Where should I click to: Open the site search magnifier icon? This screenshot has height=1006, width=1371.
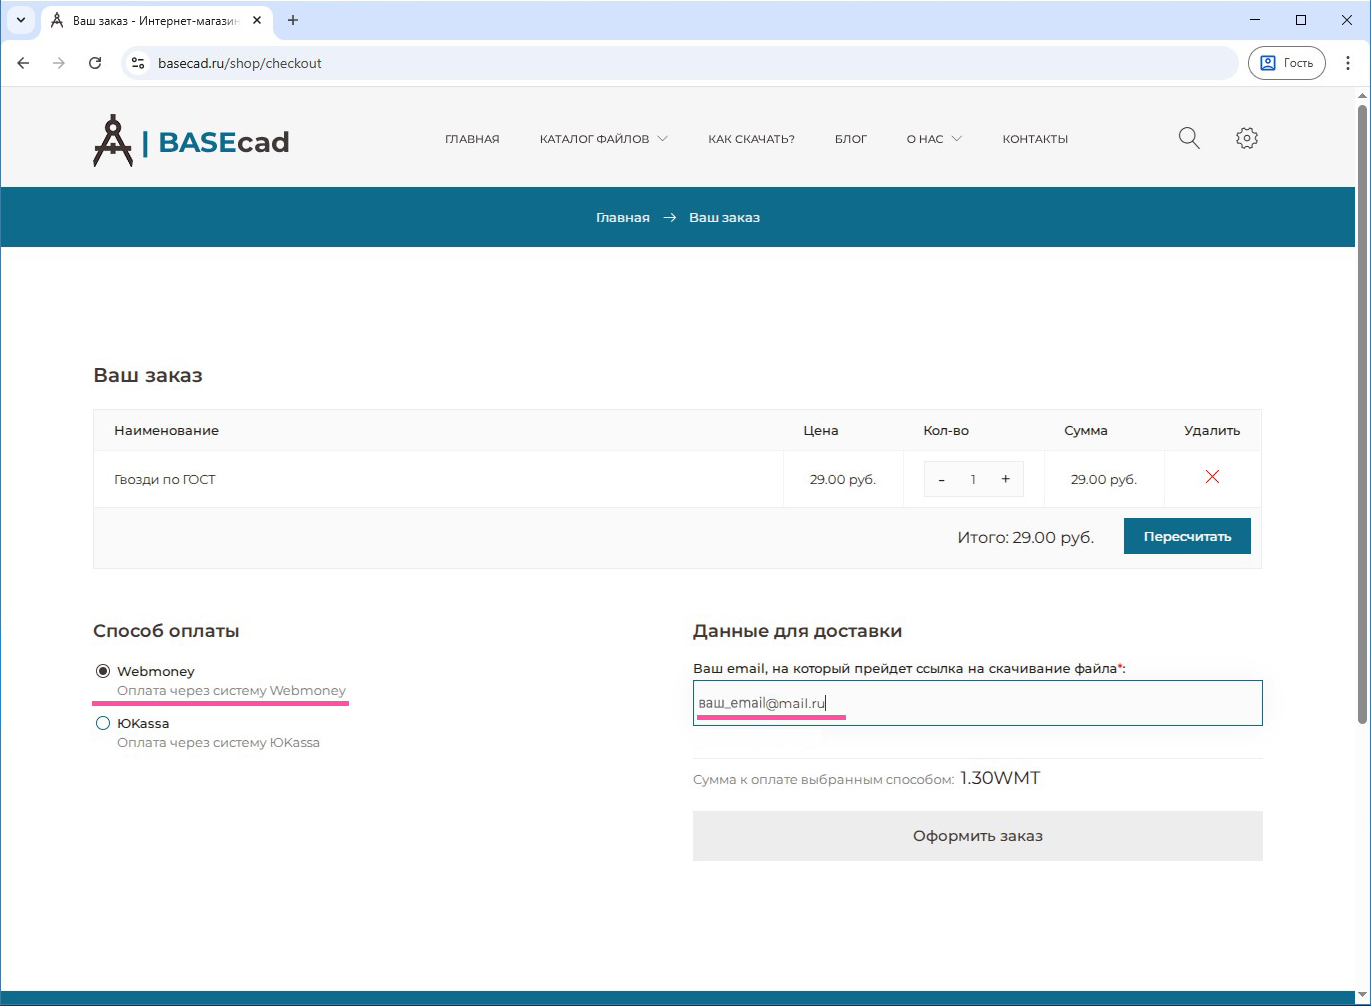[1188, 138]
